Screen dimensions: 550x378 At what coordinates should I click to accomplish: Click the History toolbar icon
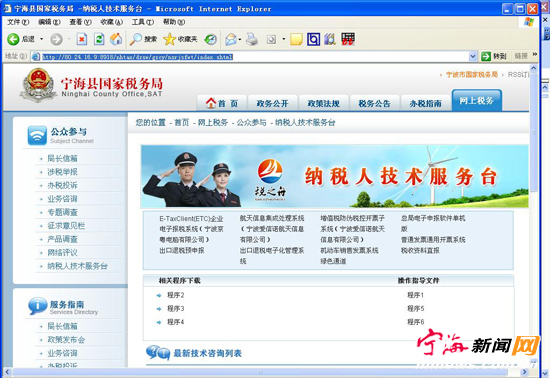(210, 39)
